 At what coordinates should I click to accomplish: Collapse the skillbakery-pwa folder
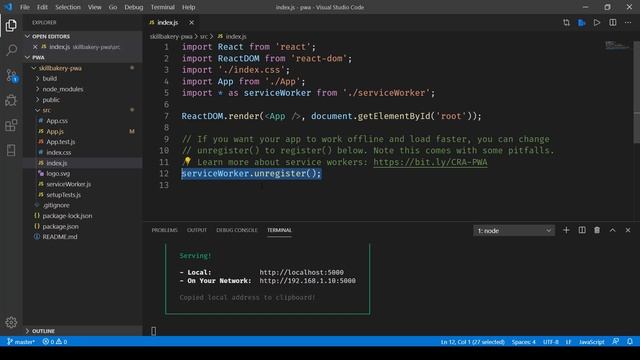(34, 68)
